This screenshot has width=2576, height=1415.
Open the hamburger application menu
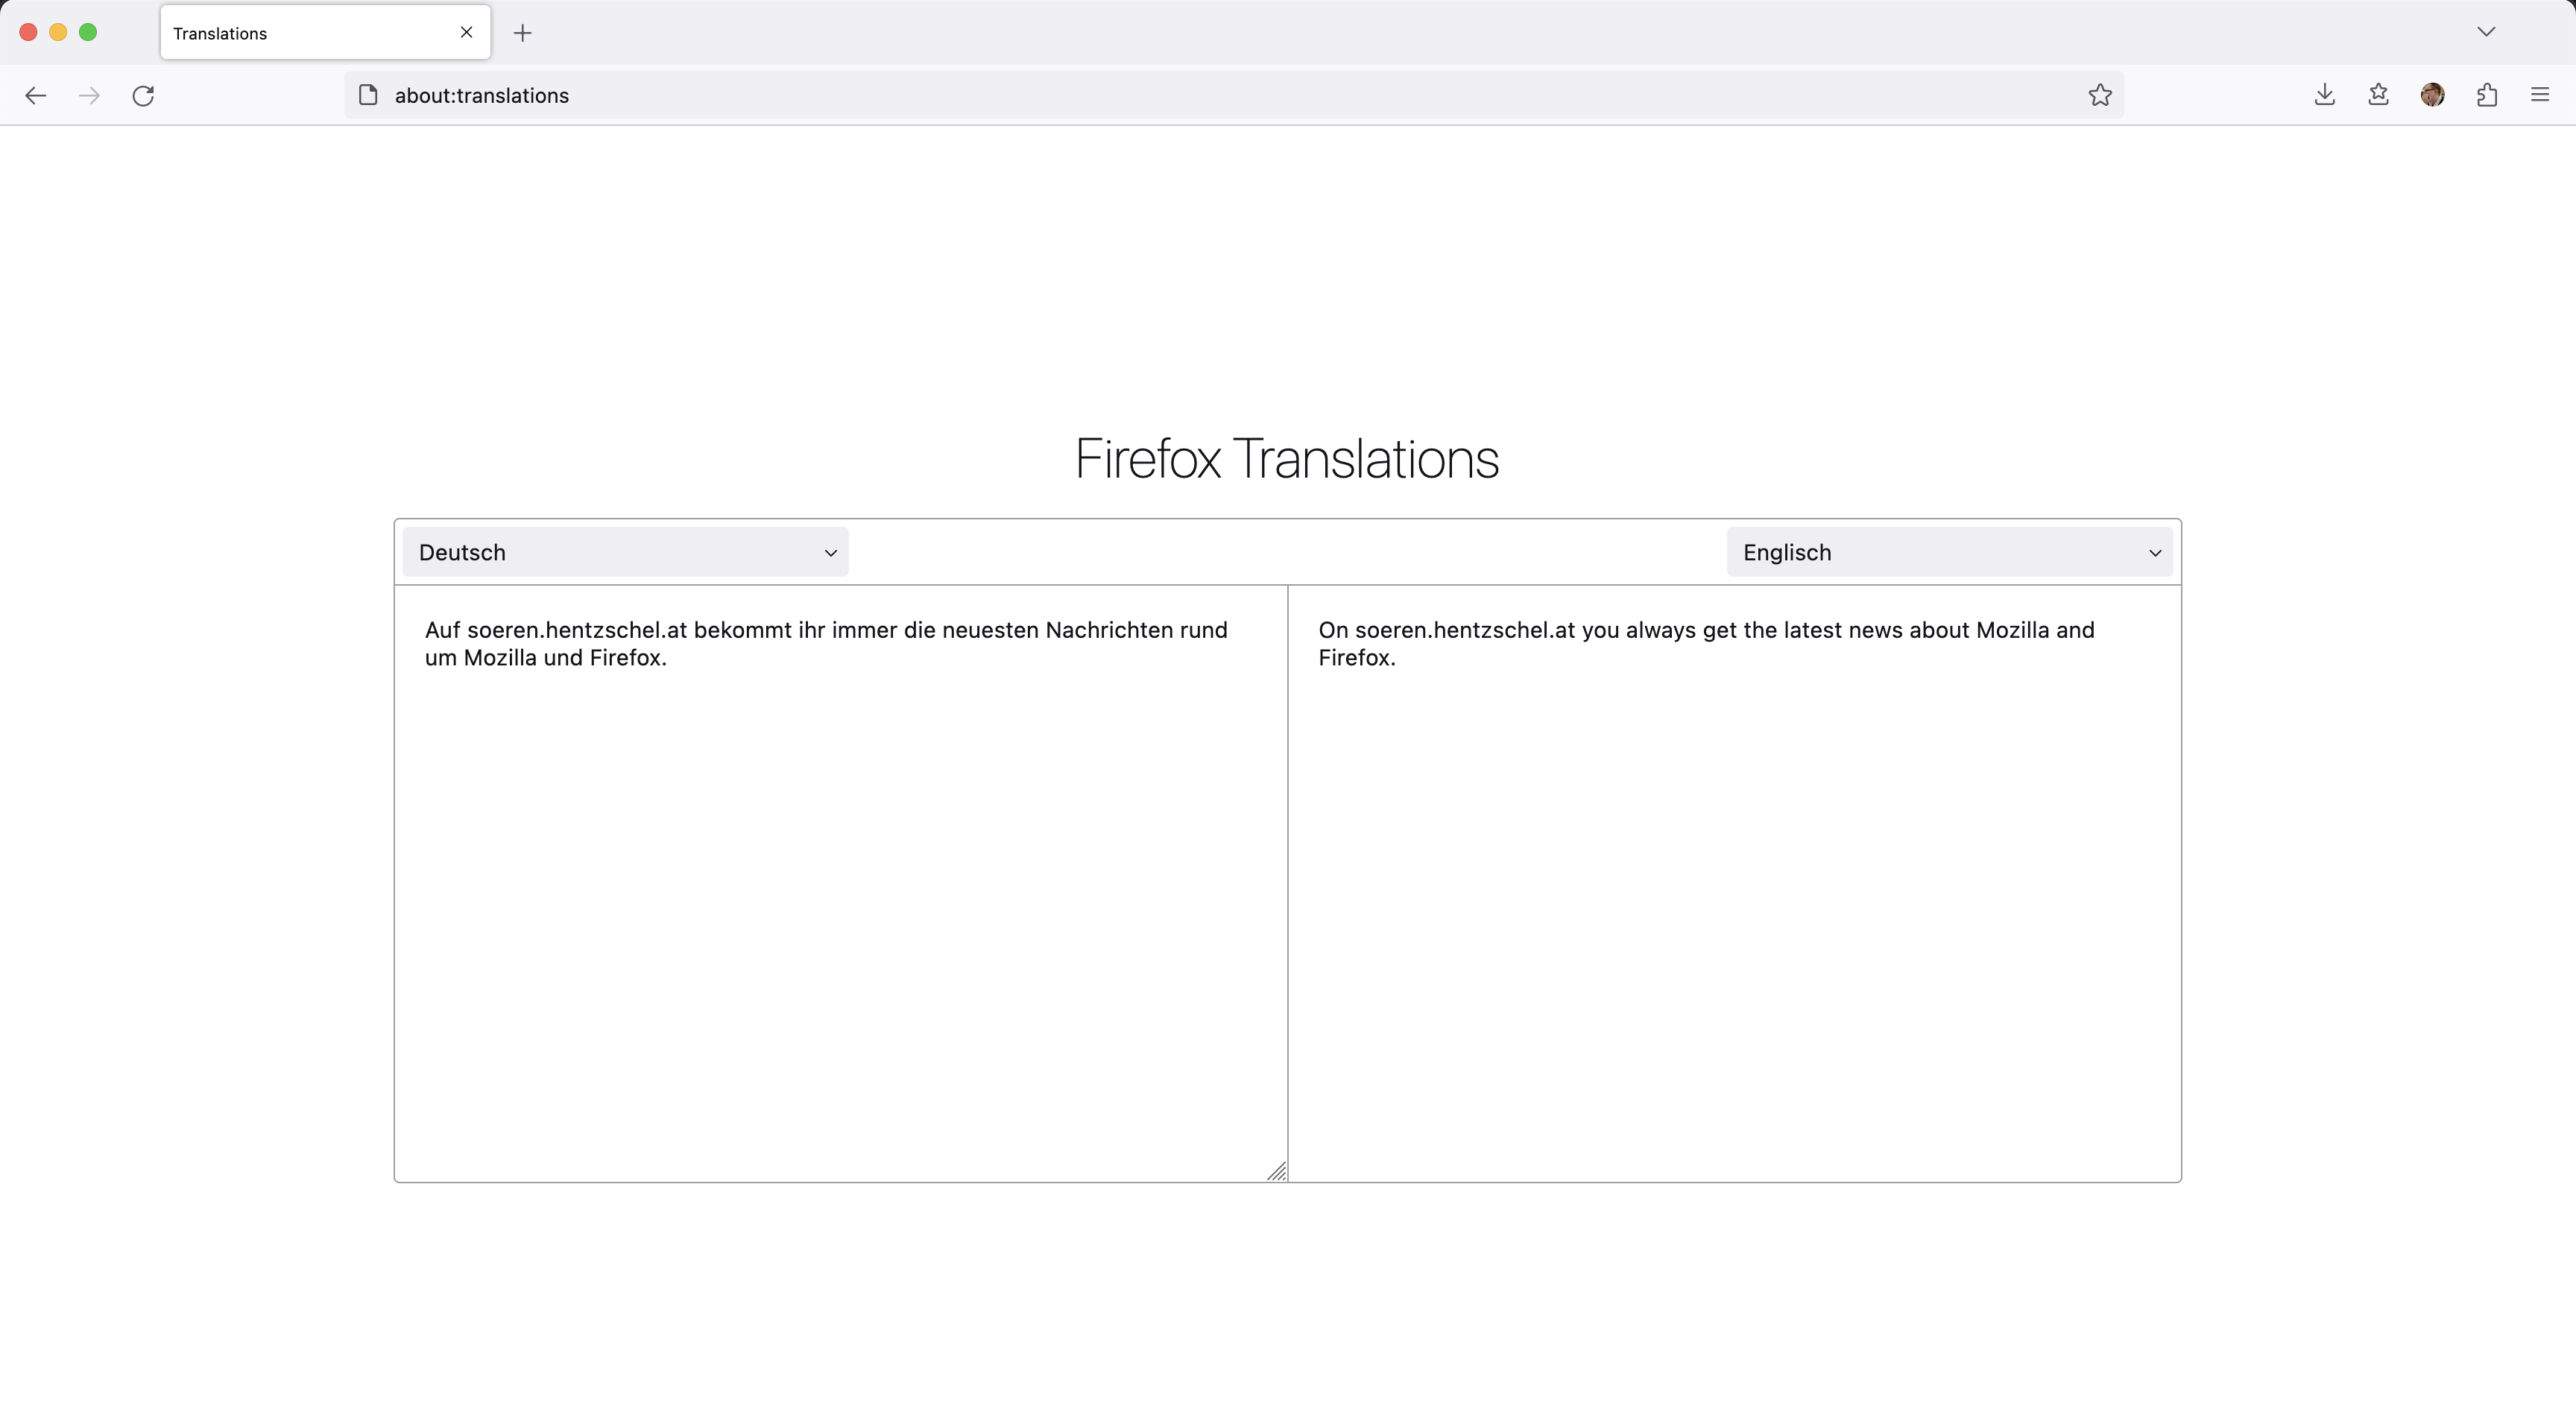click(x=2540, y=95)
